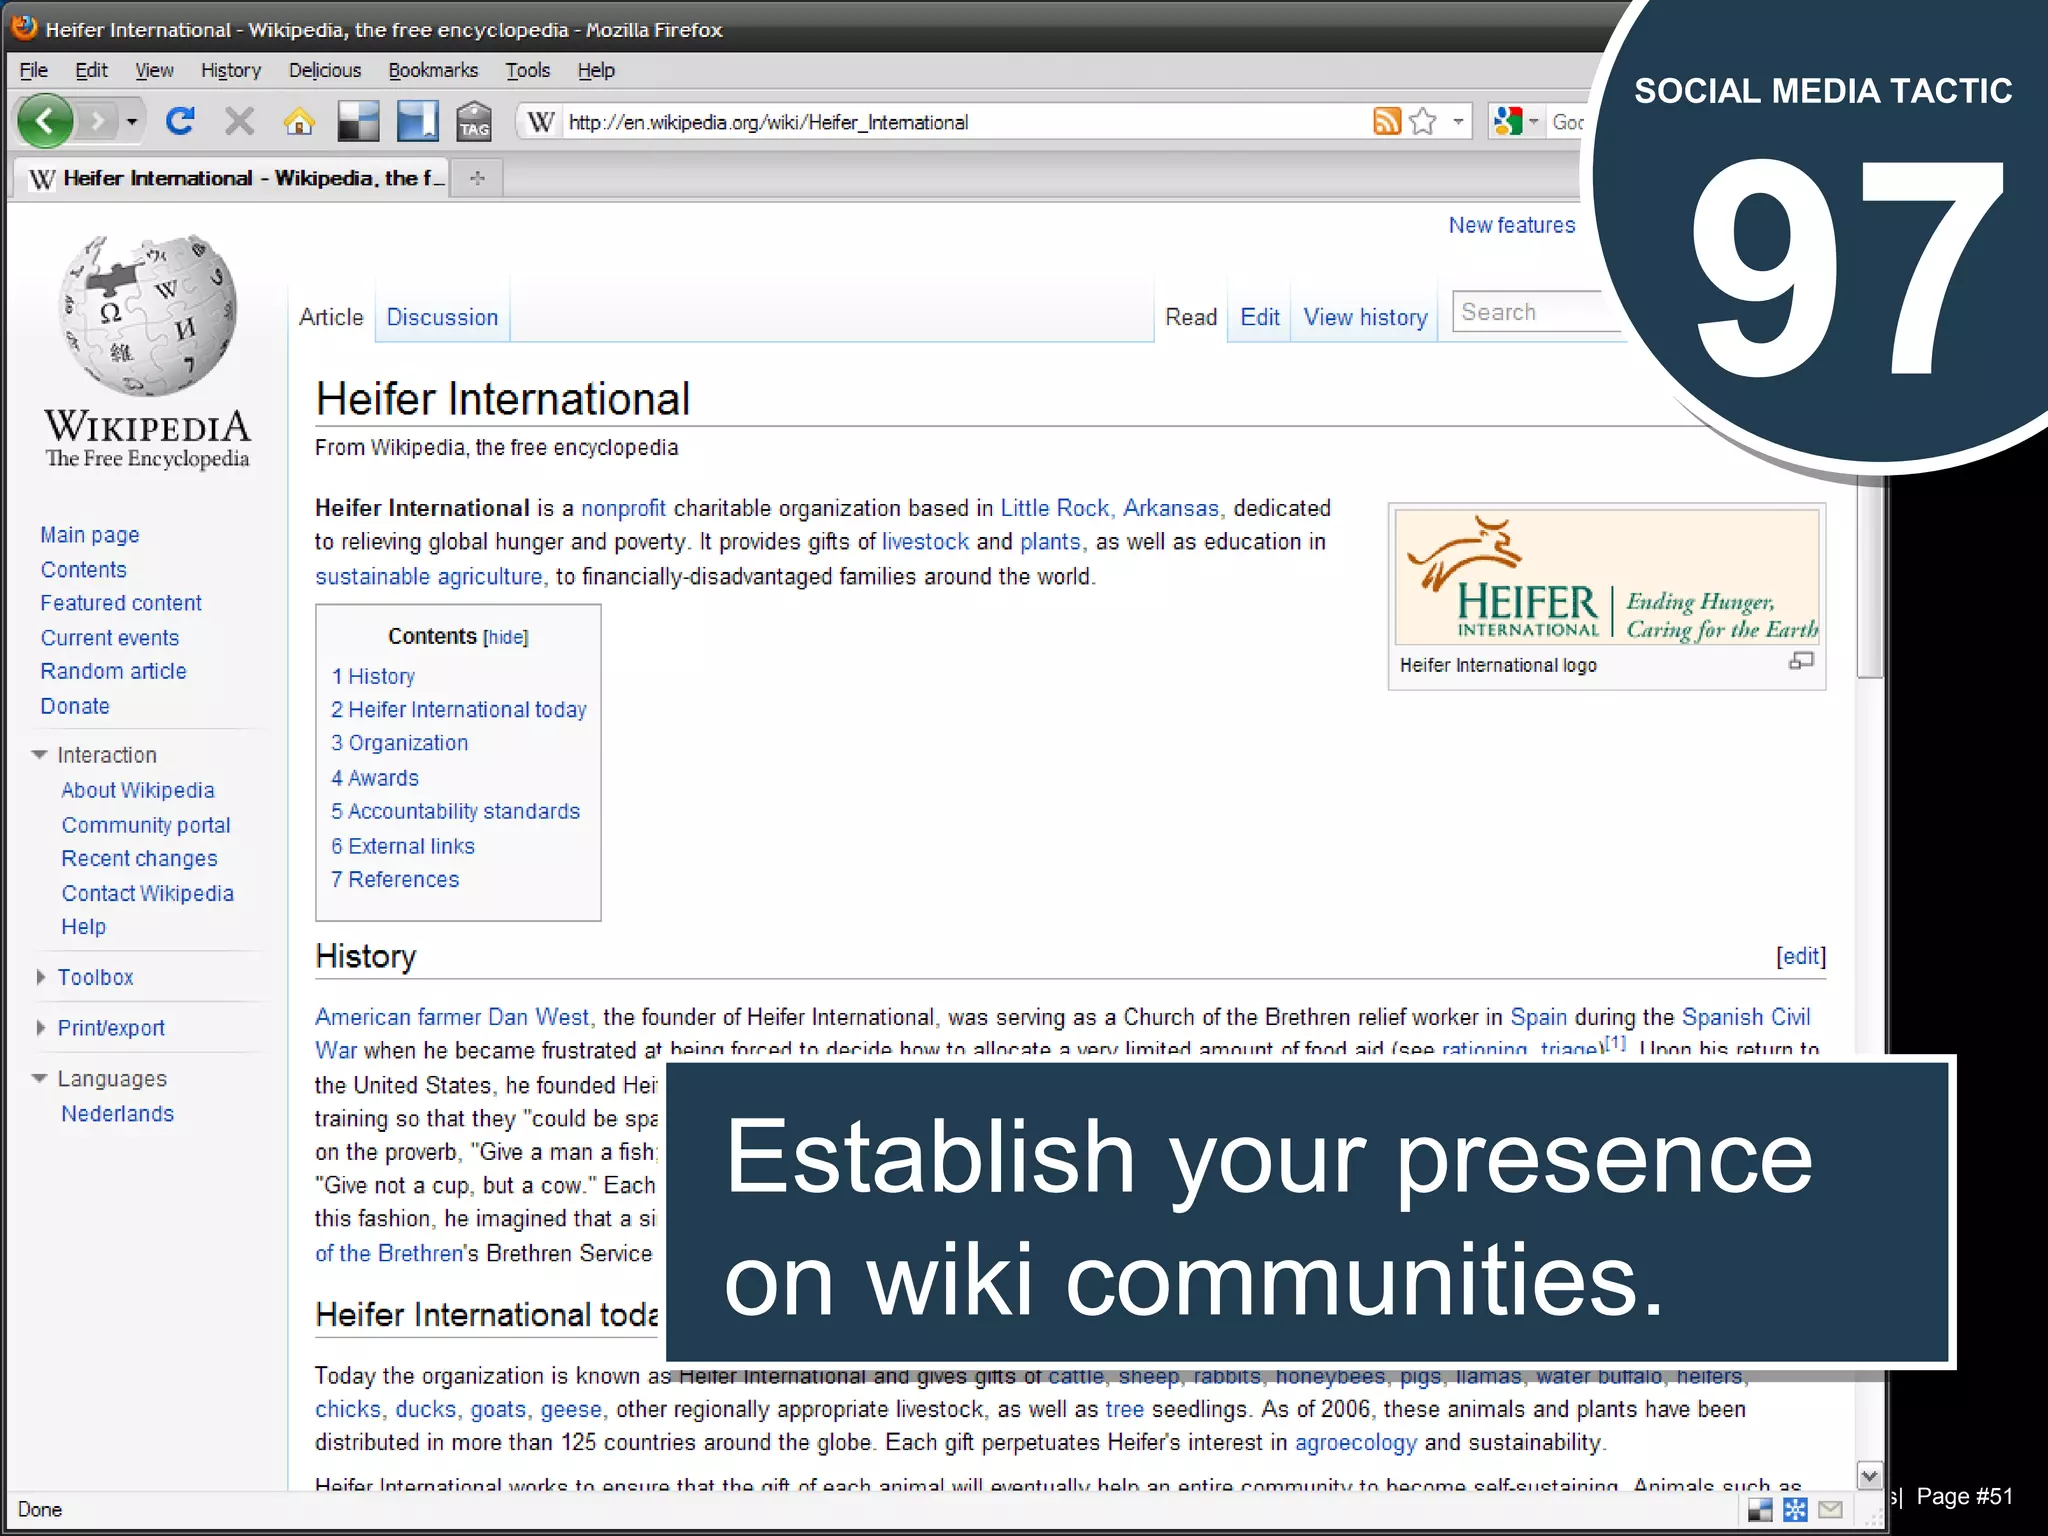Click the Delicious bookmarks checkered icon

(x=358, y=122)
